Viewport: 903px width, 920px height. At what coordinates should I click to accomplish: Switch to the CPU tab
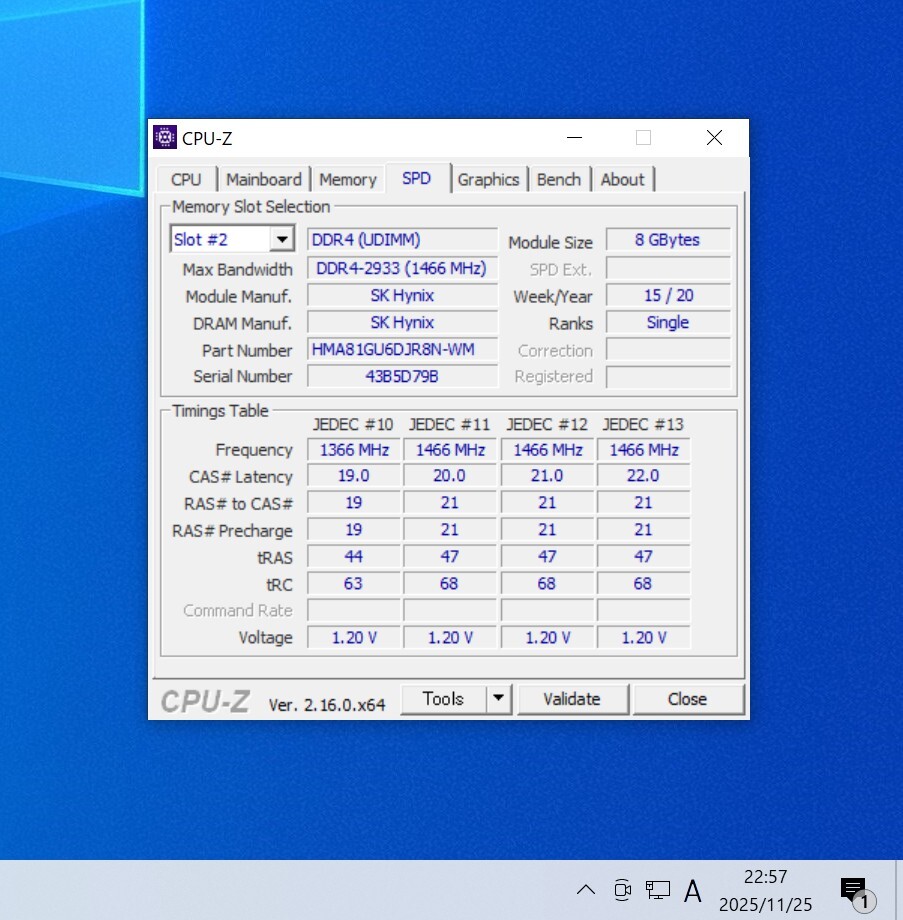[186, 180]
